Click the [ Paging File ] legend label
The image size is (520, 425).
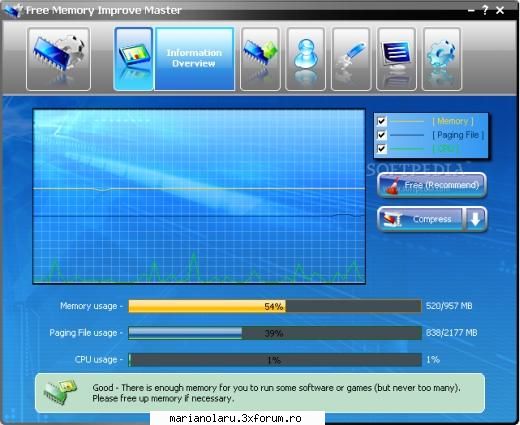click(x=458, y=135)
